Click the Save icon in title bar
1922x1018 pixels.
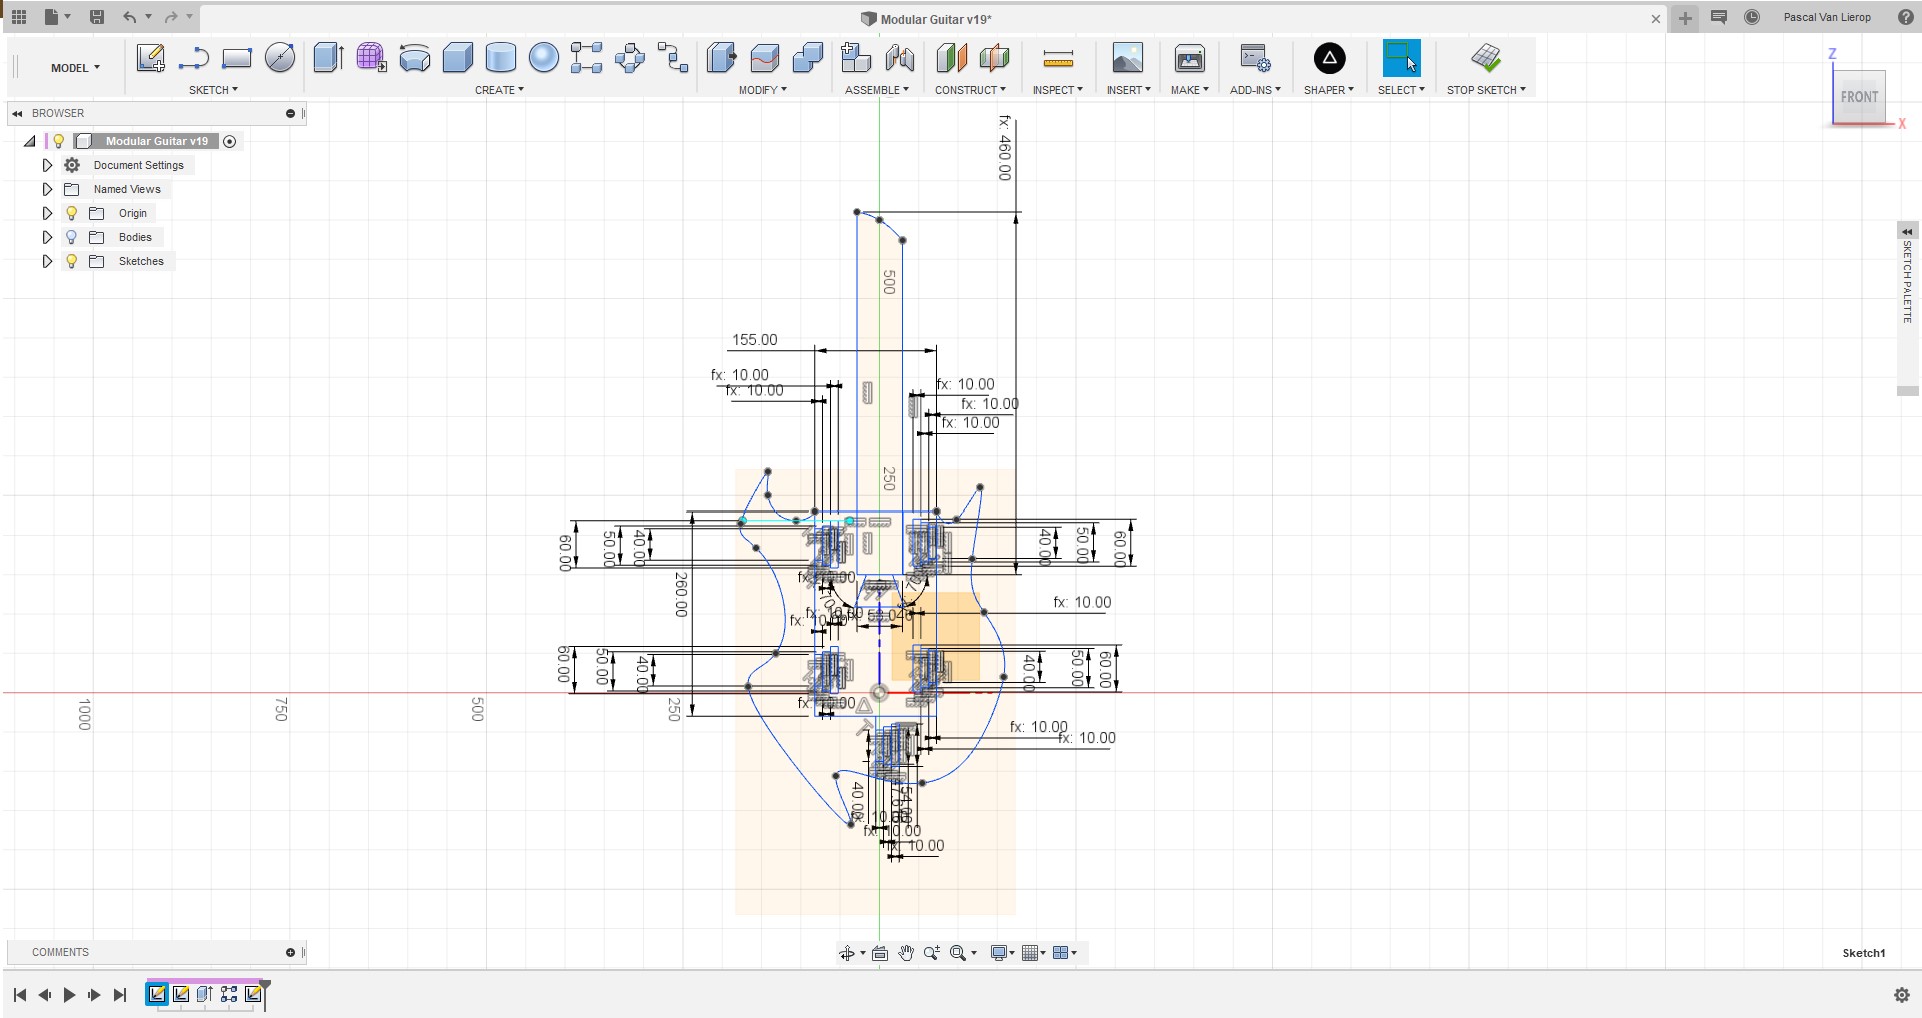[97, 17]
